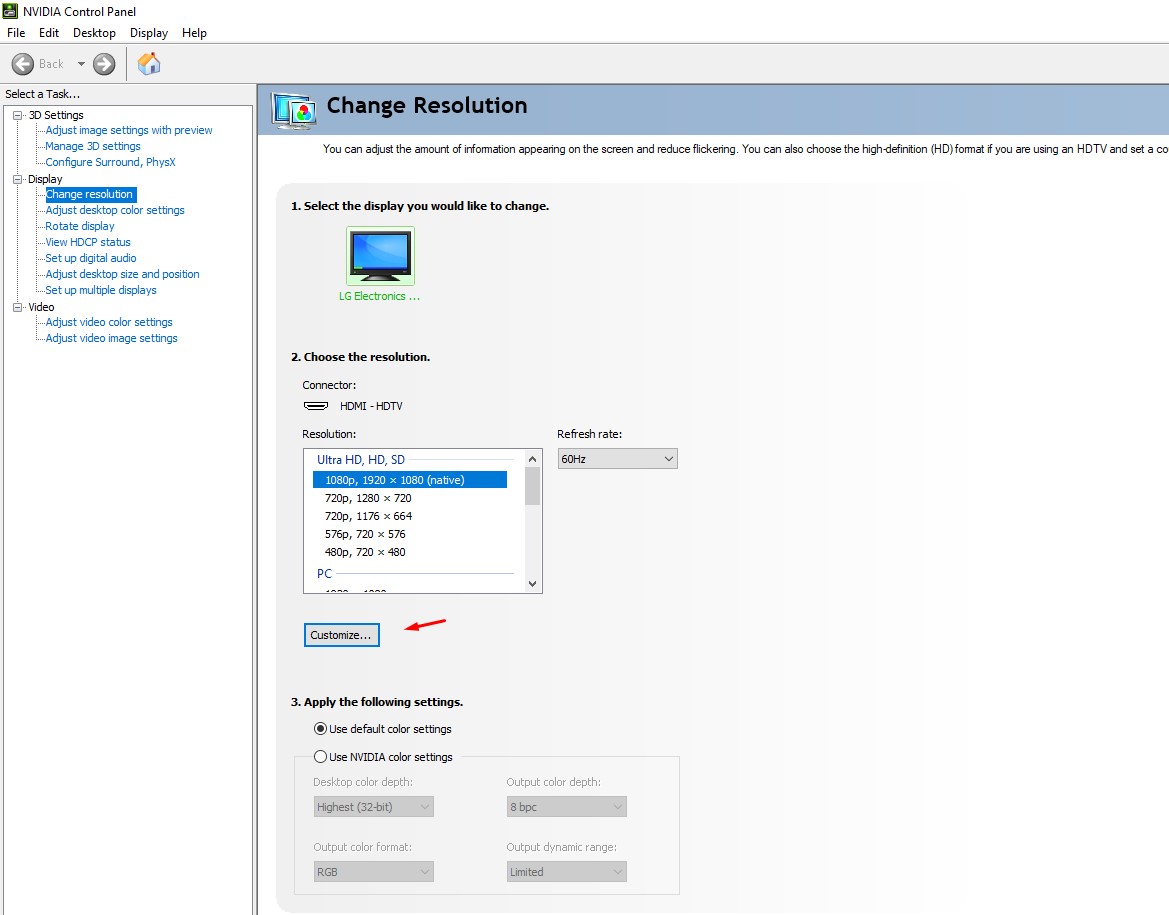Select Change resolution in task tree
The image size is (1169, 915).
pos(90,194)
